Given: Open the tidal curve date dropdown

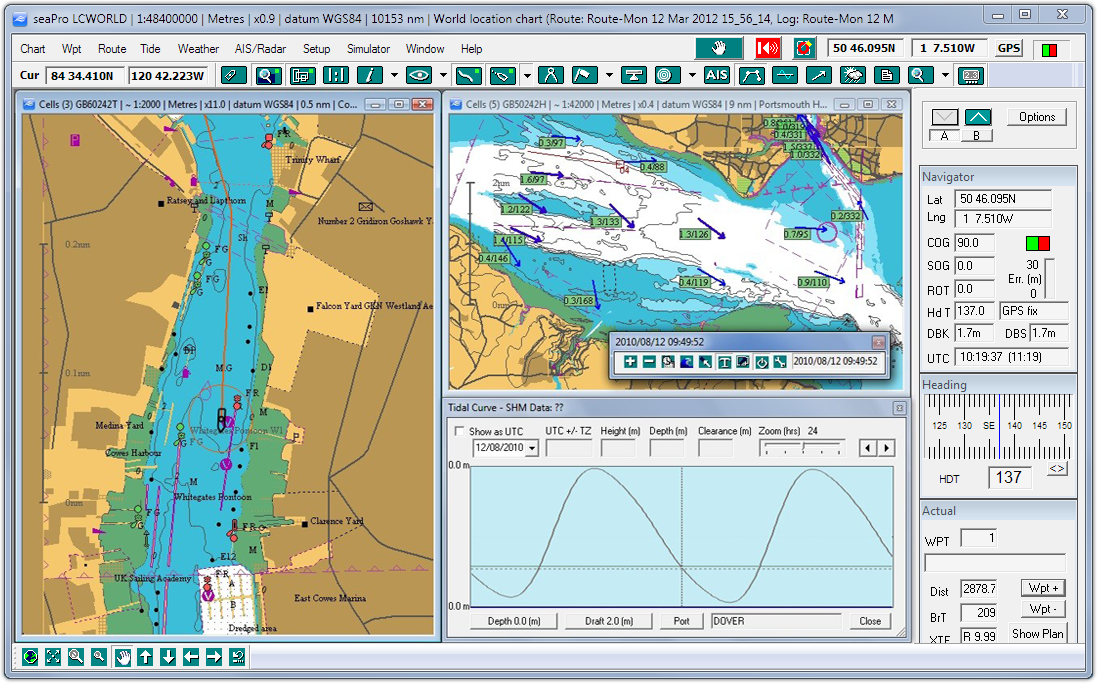Looking at the screenshot, I should [531, 449].
